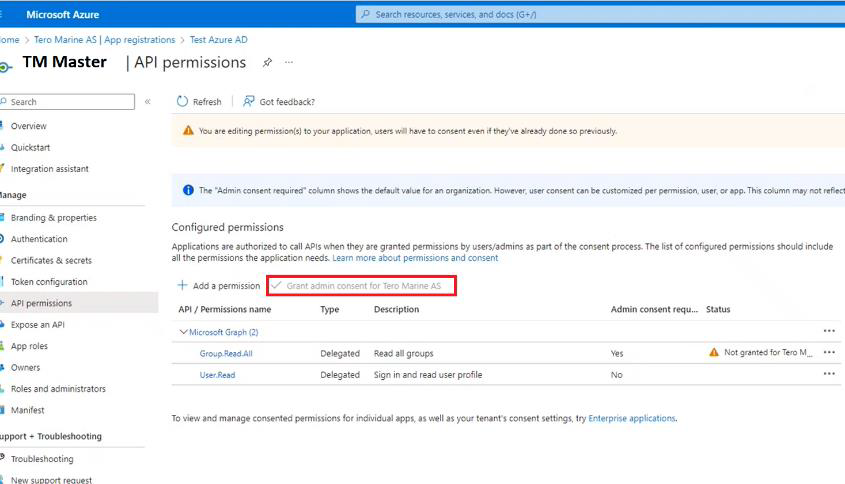This screenshot has width=845, height=484.
Task: Click the top search resources field
Action: 600,14
